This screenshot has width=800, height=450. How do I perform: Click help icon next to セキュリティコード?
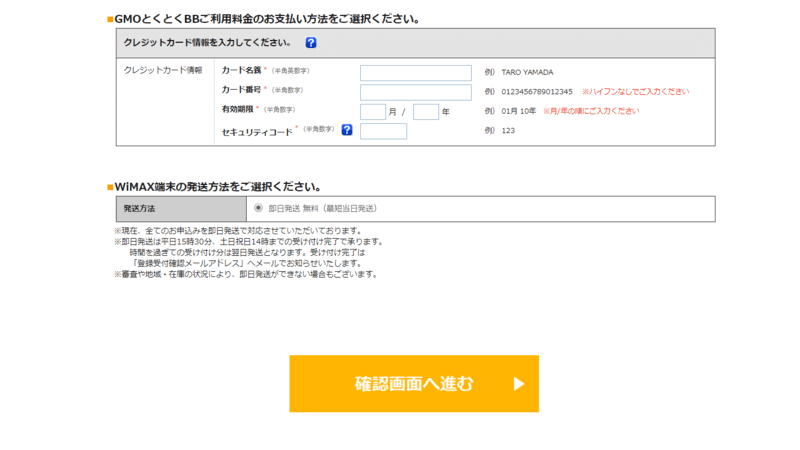(347, 130)
